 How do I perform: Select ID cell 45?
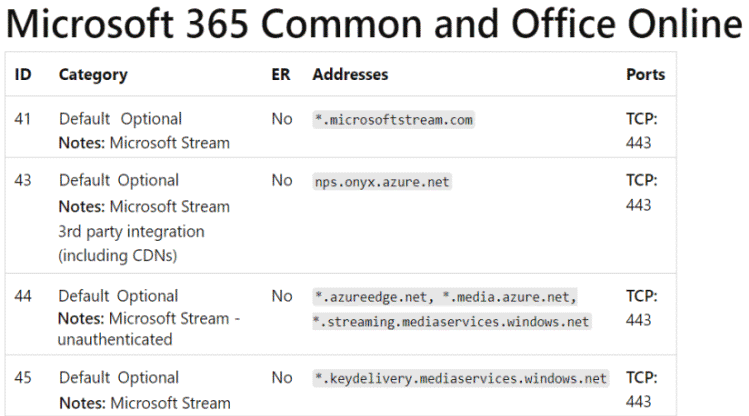22,377
